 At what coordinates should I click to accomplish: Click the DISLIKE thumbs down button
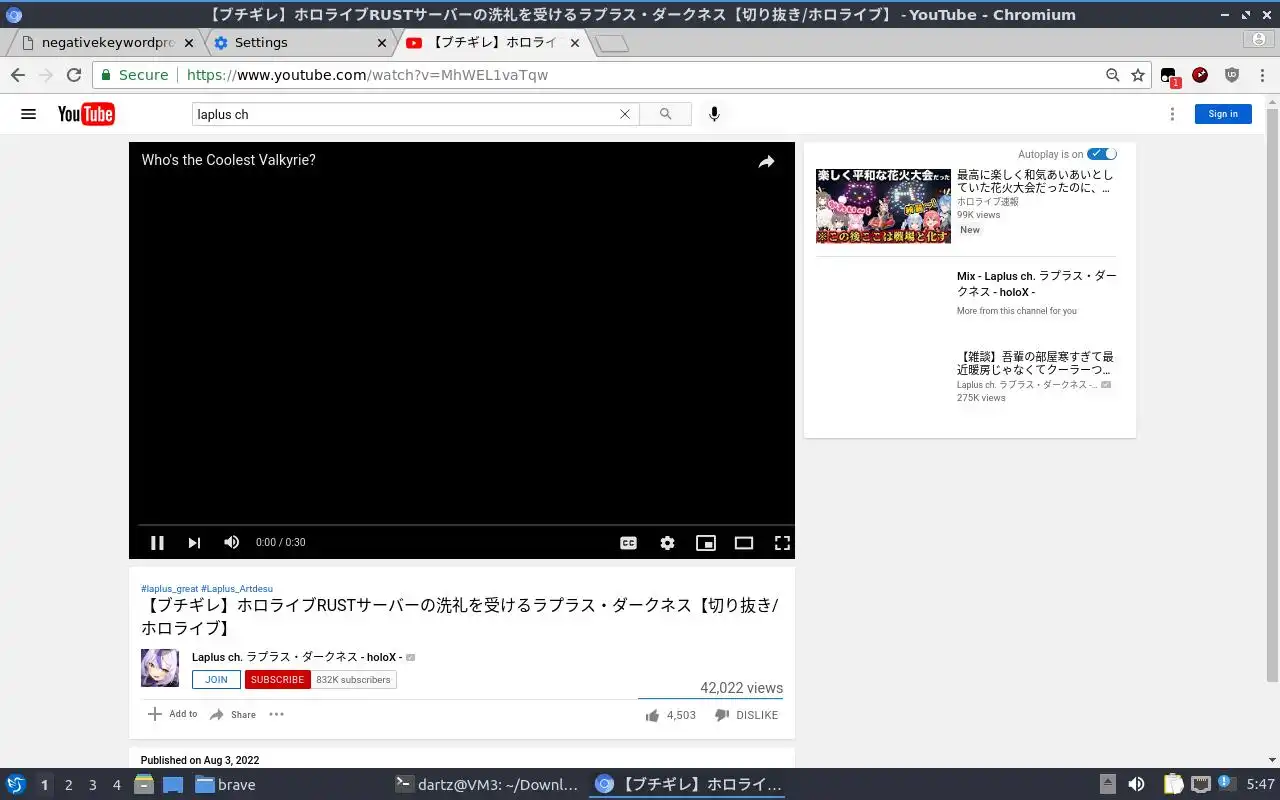[746, 715]
